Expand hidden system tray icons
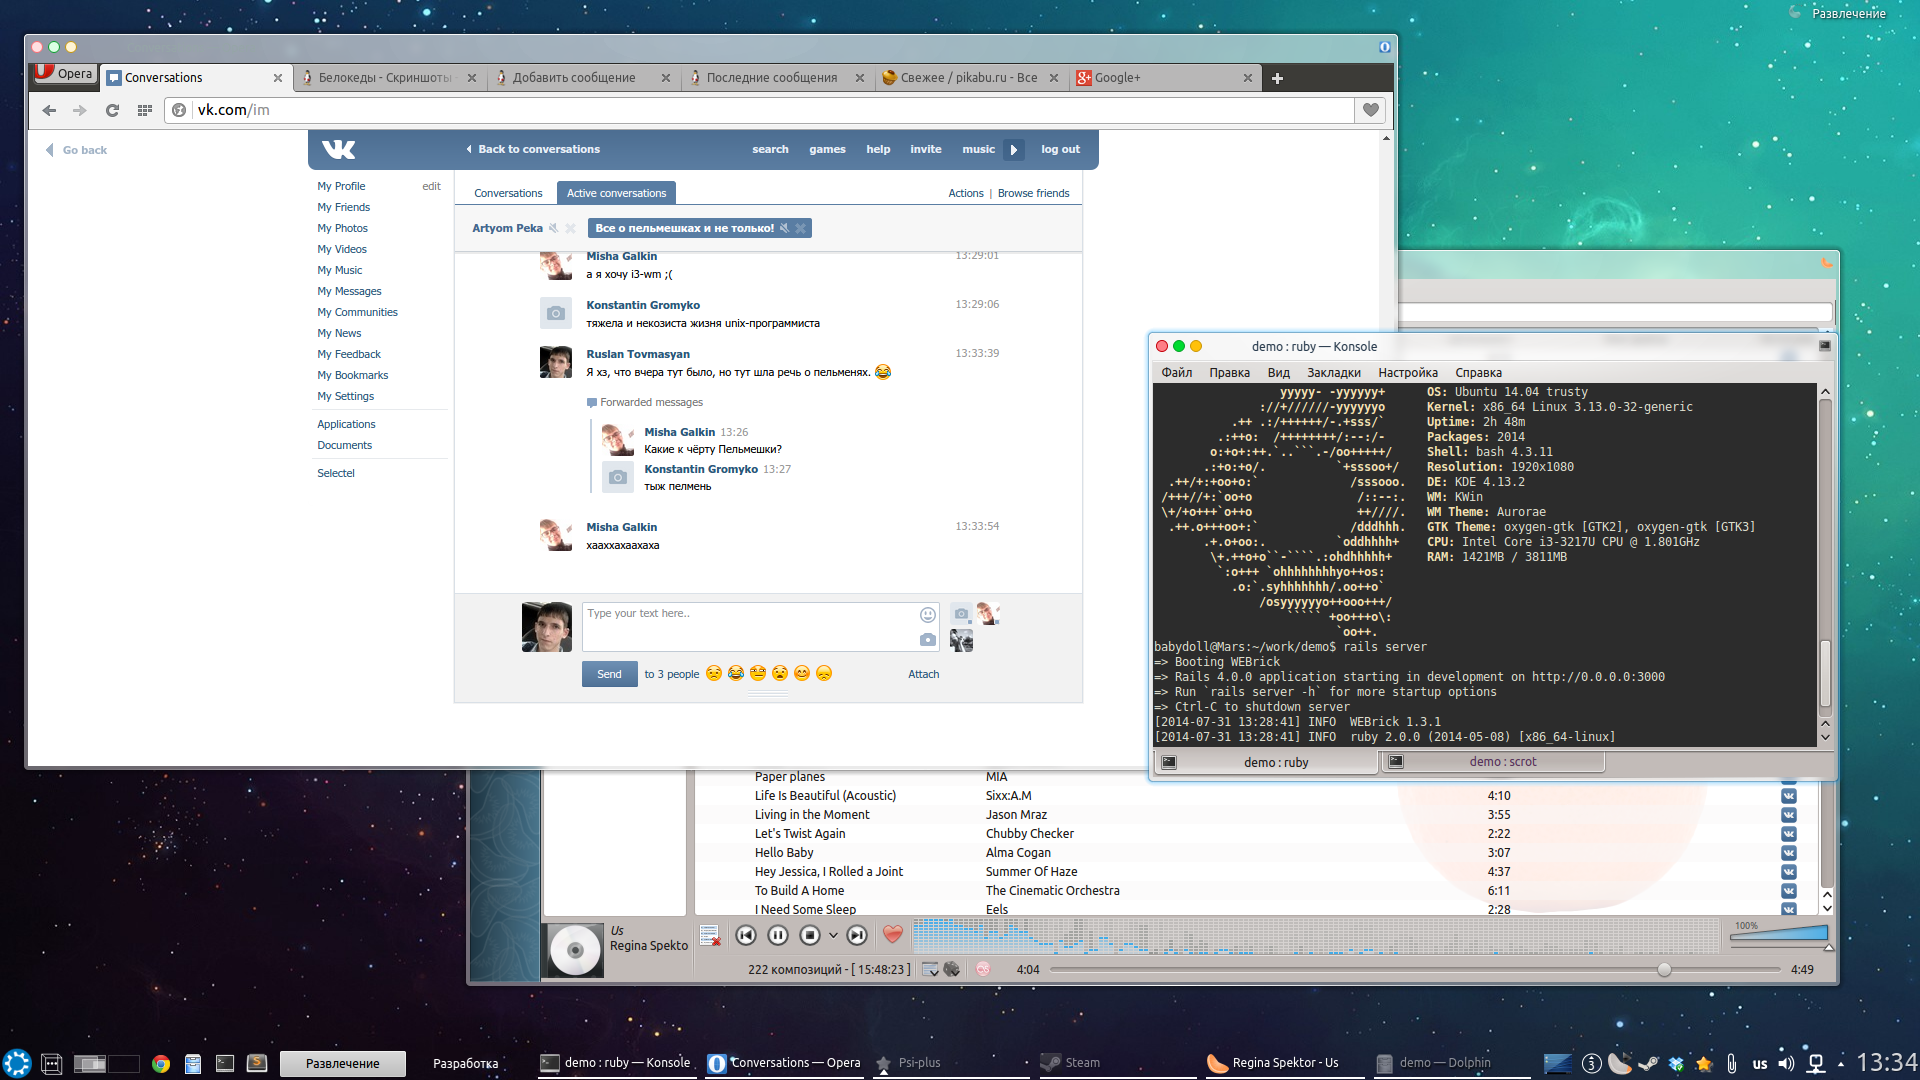This screenshot has width=1920, height=1080. [x=1841, y=1064]
